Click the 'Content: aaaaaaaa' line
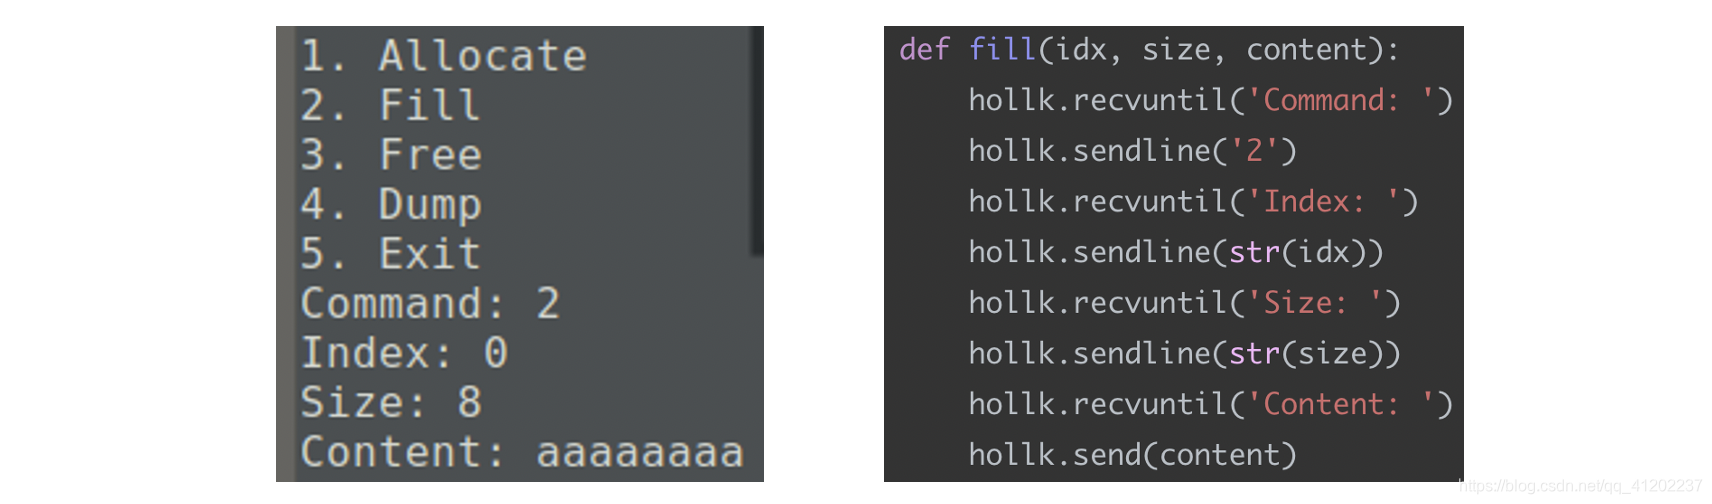The image size is (1712, 504). tap(523, 452)
